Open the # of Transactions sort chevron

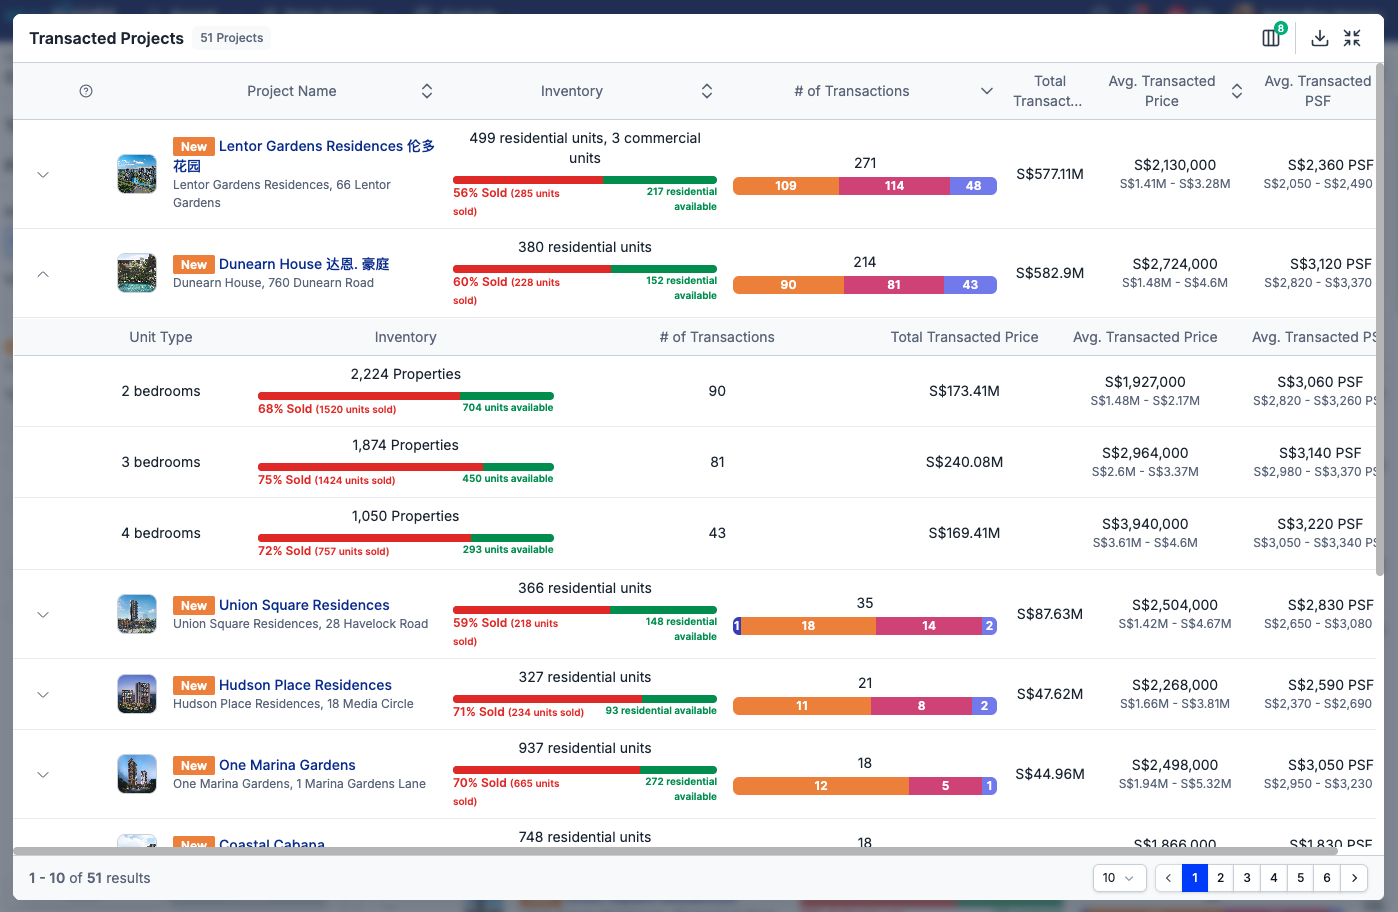tap(987, 91)
